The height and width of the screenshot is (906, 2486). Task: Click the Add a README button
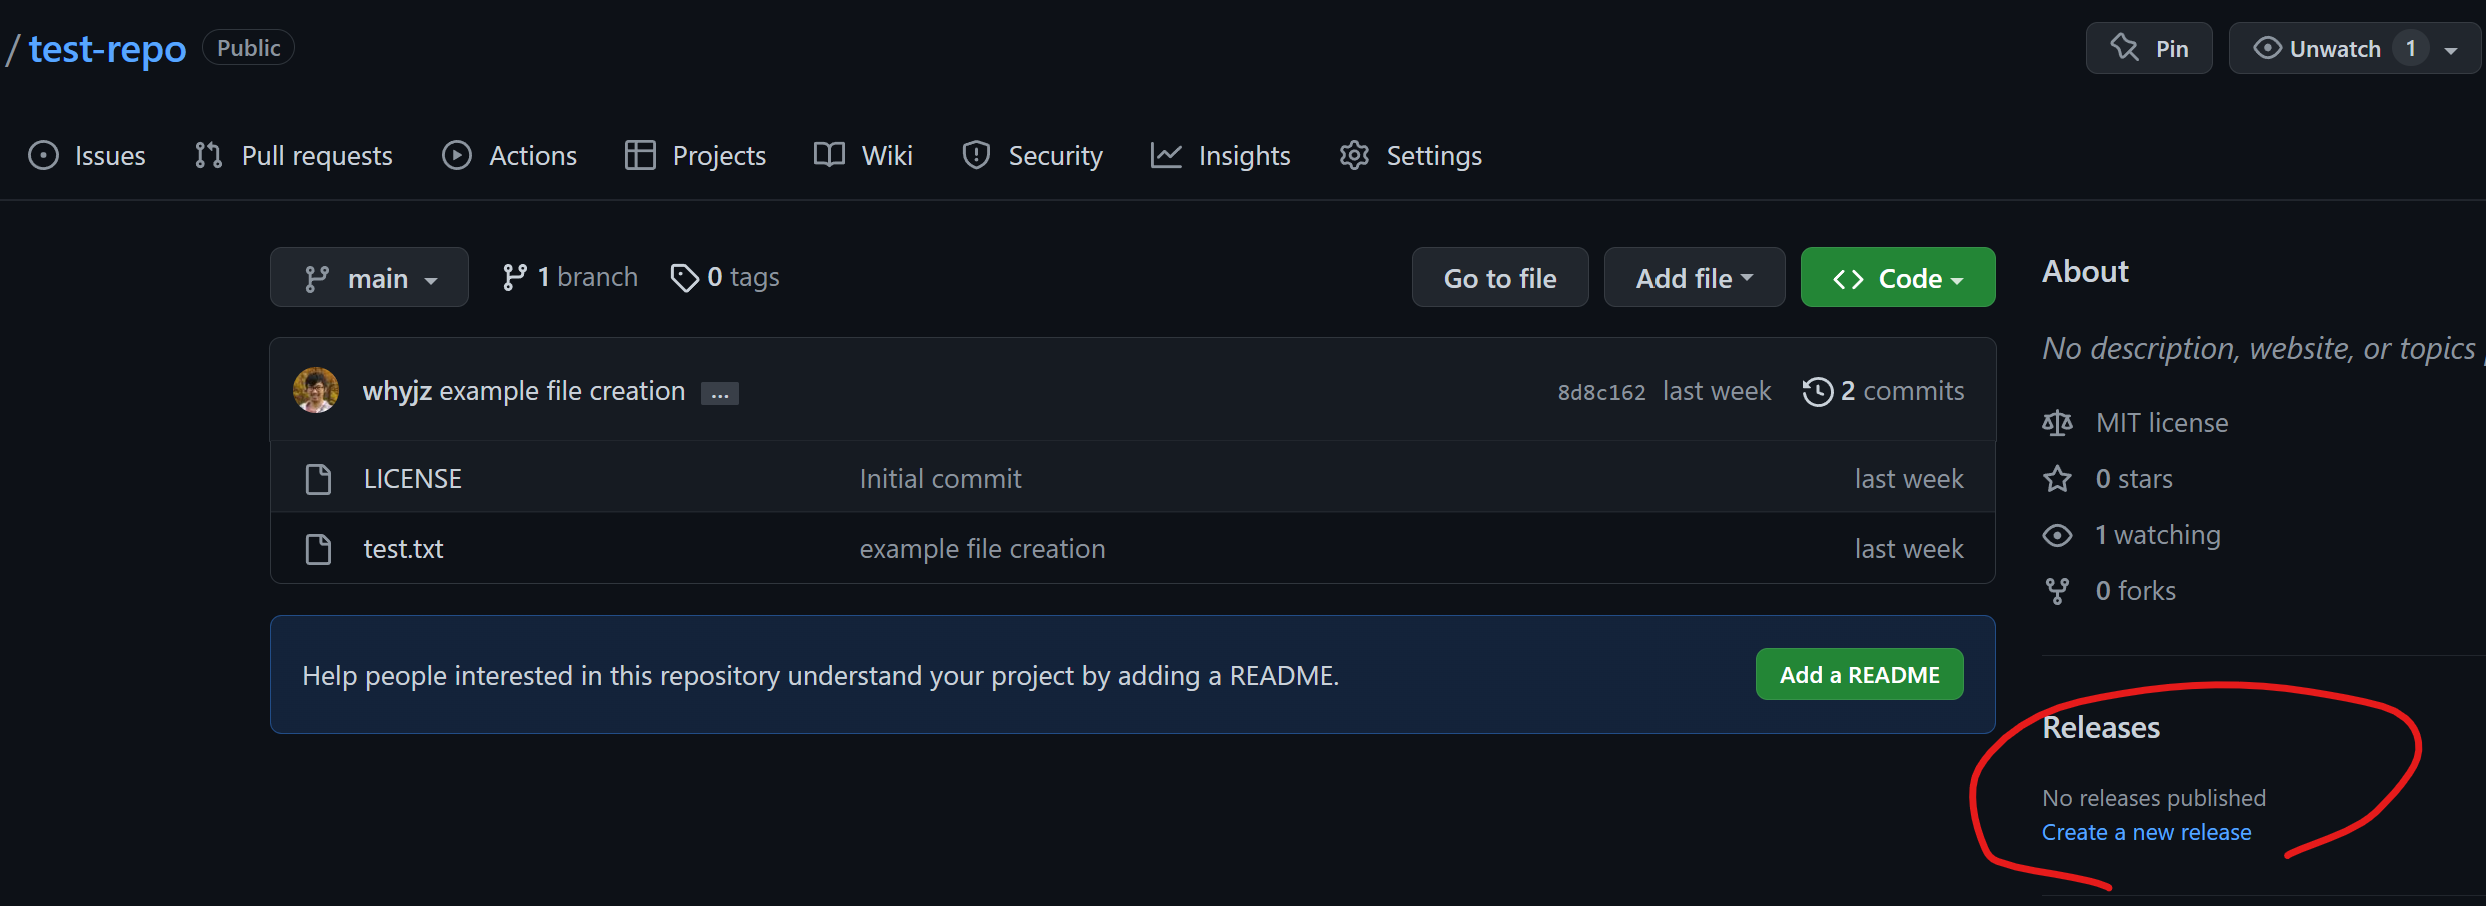[1859, 675]
